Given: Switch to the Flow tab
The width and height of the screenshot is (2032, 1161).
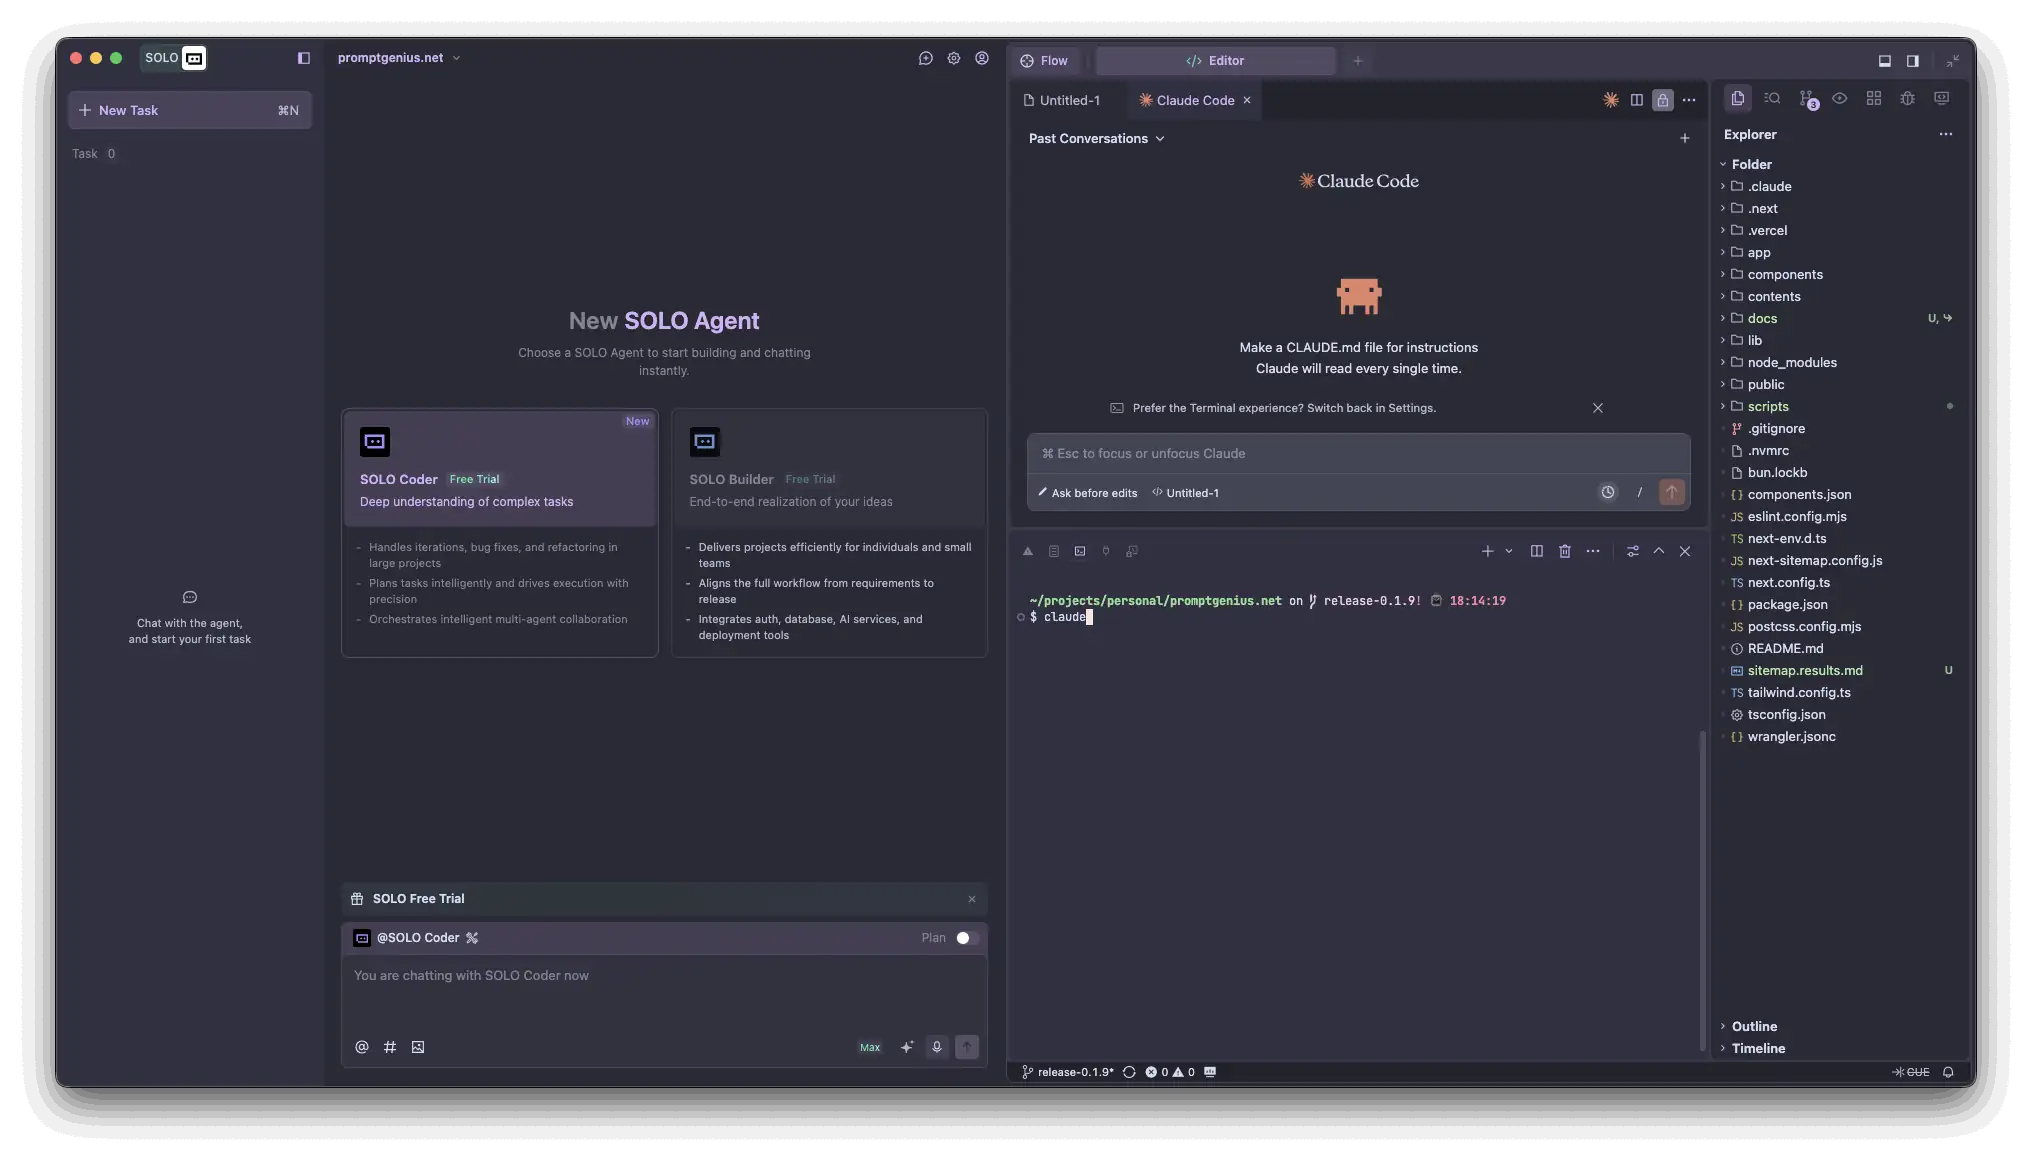Looking at the screenshot, I should click(x=1044, y=60).
